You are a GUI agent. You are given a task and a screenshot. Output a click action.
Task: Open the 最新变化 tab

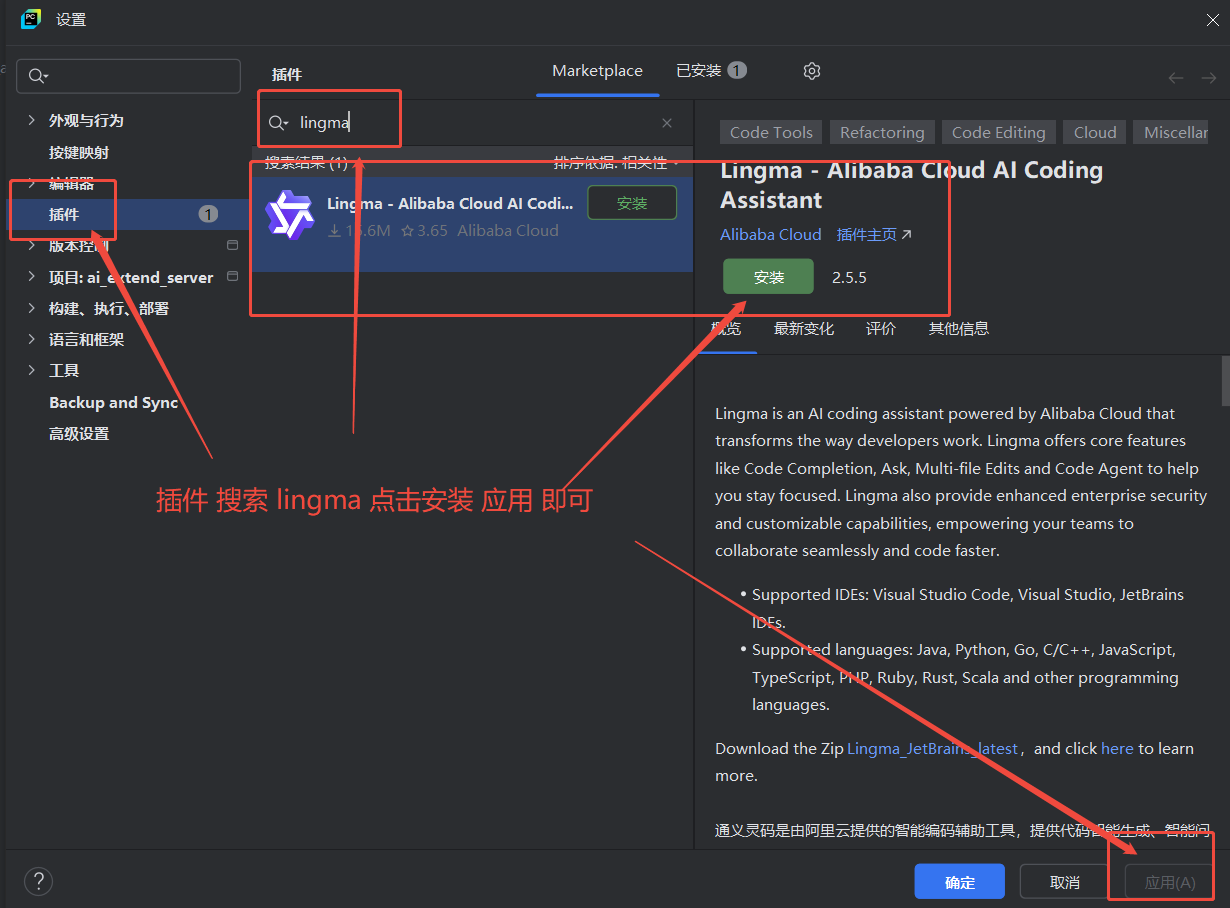click(804, 328)
